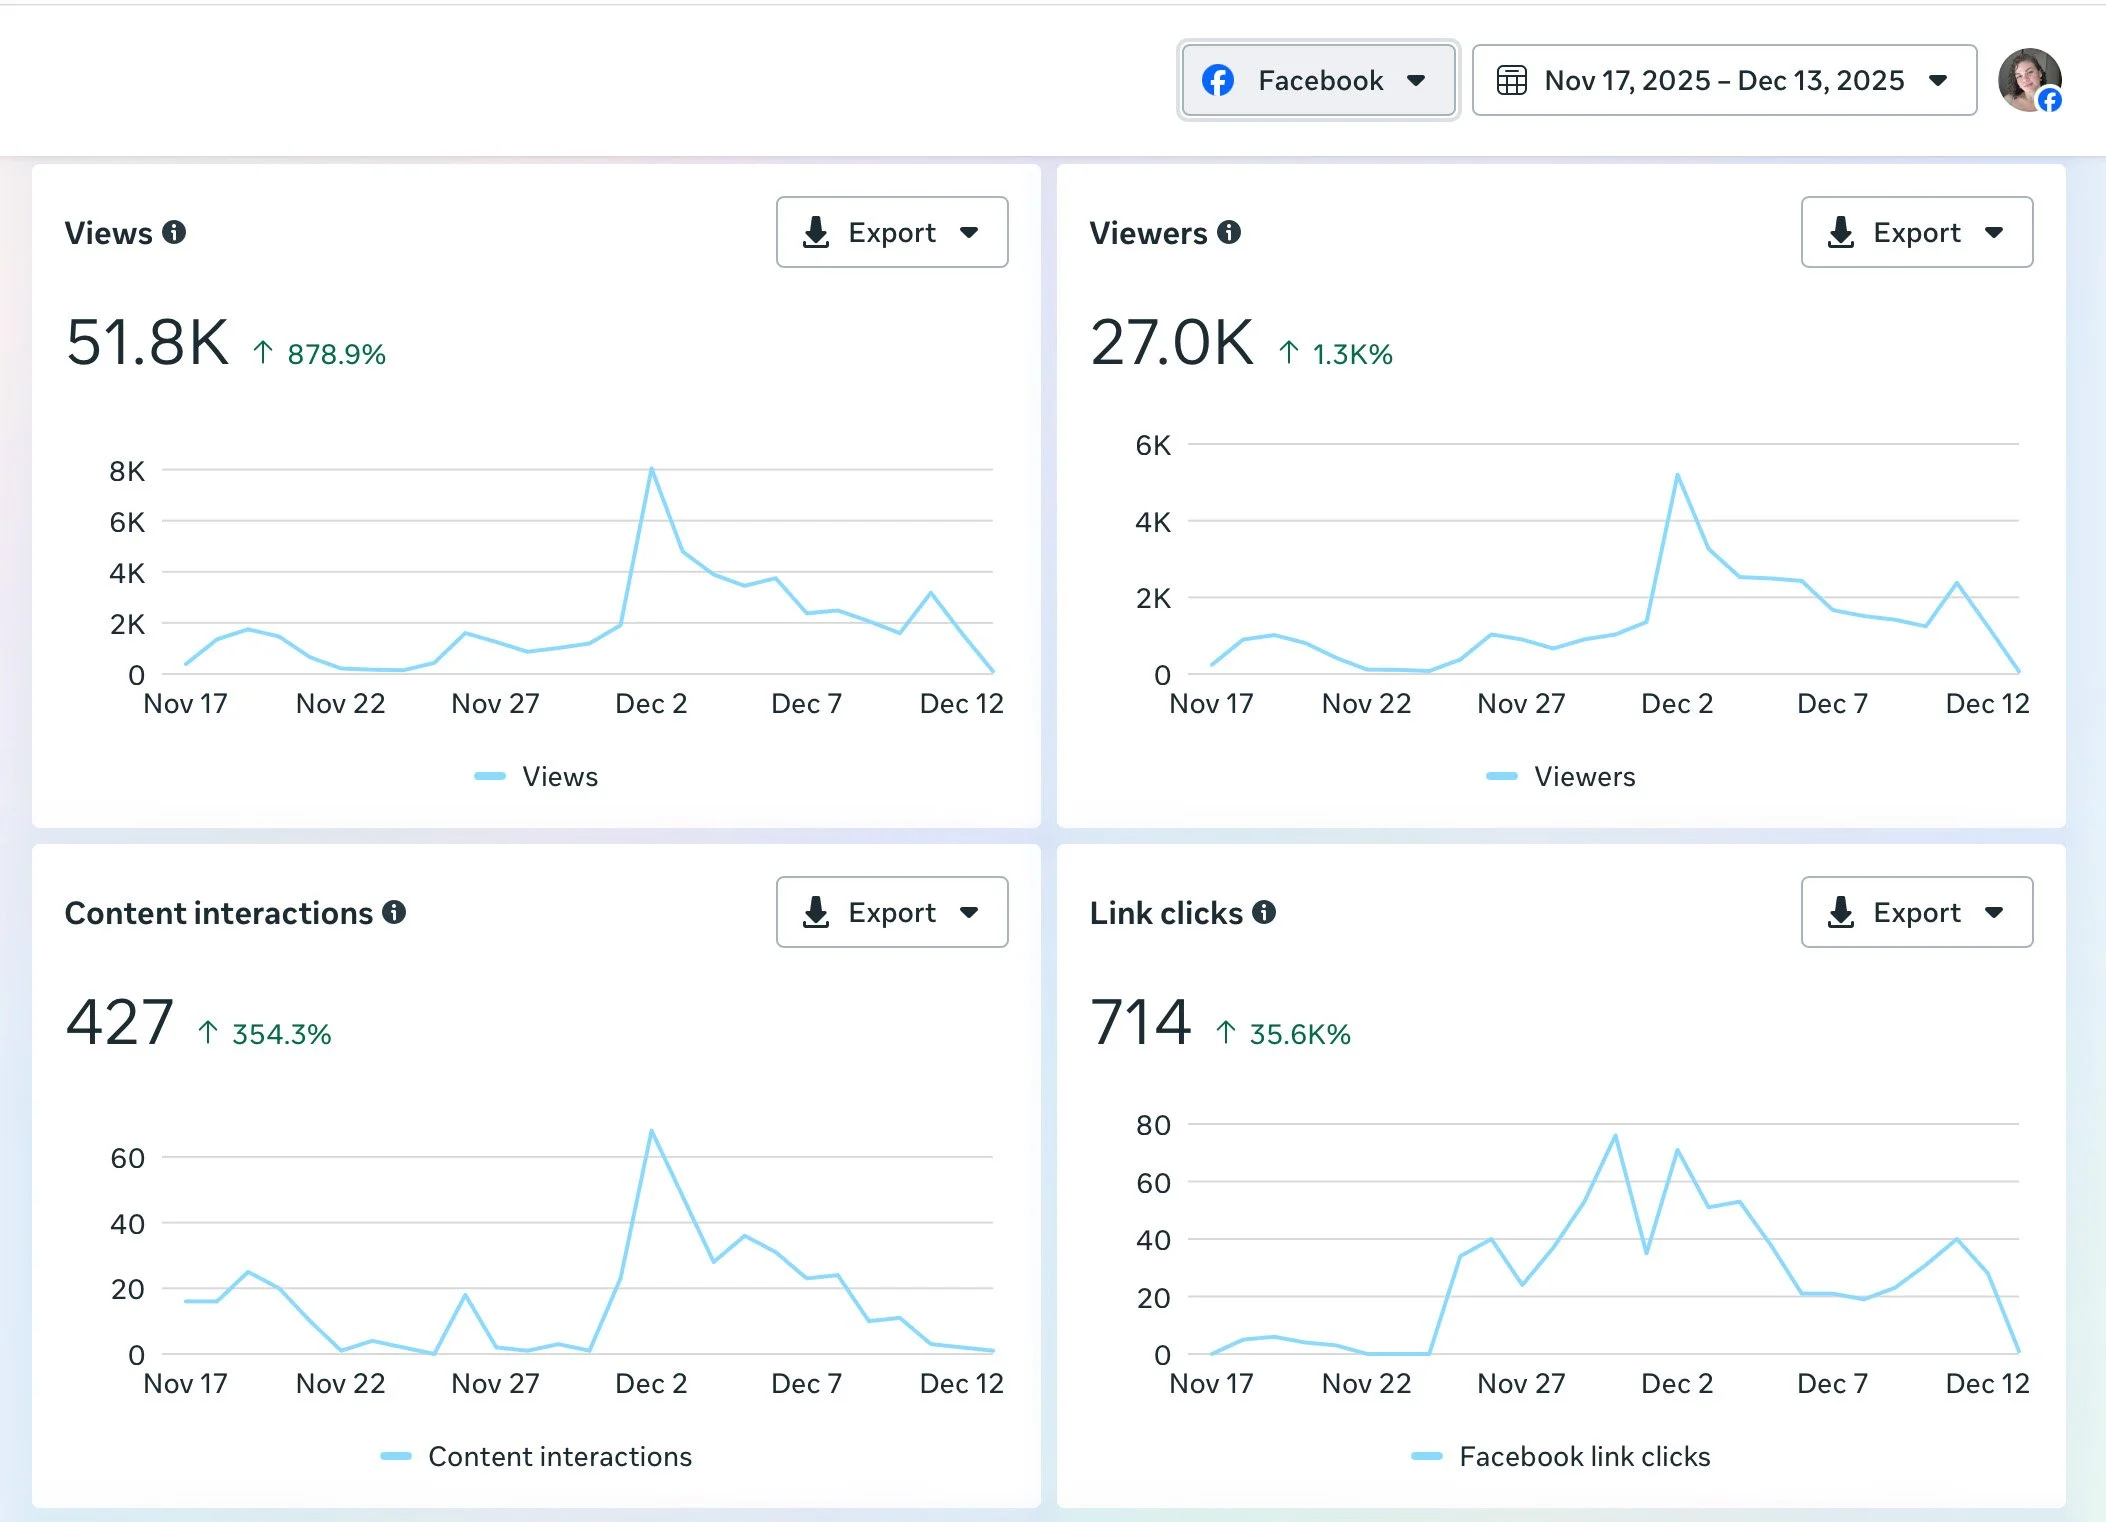This screenshot has height=1522, width=2106.
Task: Click the Facebook logo in platform selector
Action: (x=1218, y=80)
